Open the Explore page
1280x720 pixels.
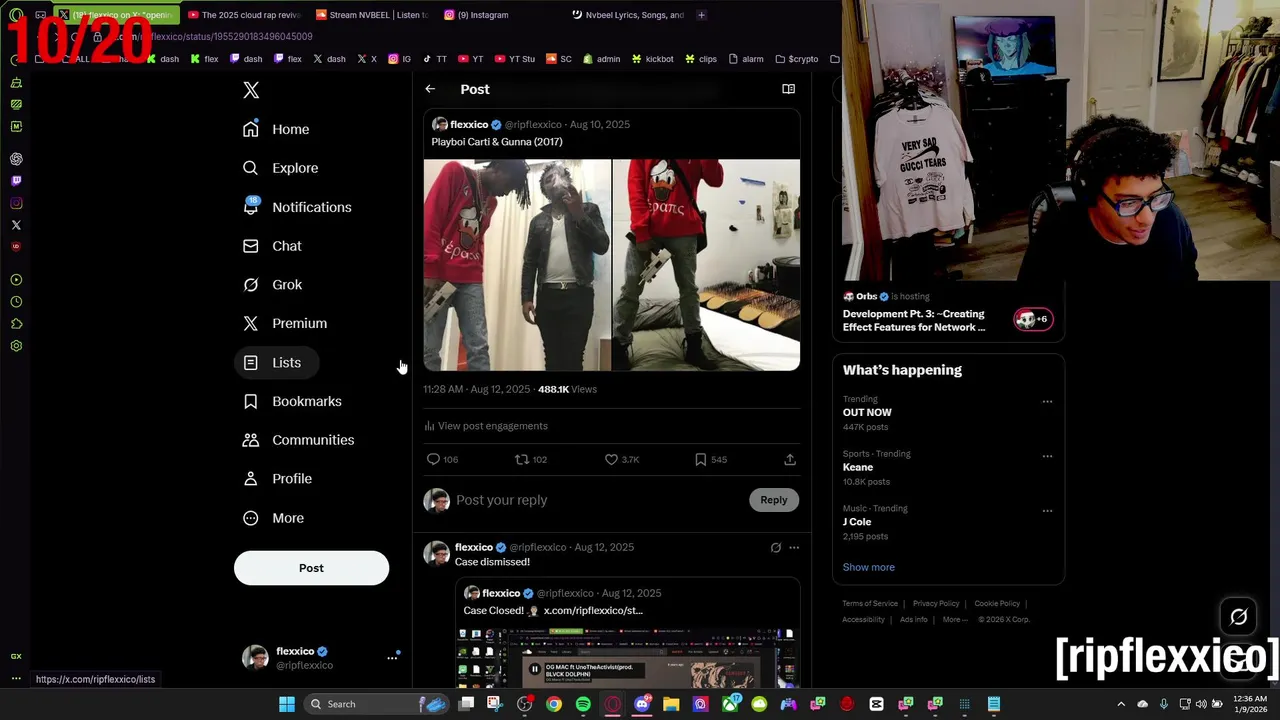(281, 168)
